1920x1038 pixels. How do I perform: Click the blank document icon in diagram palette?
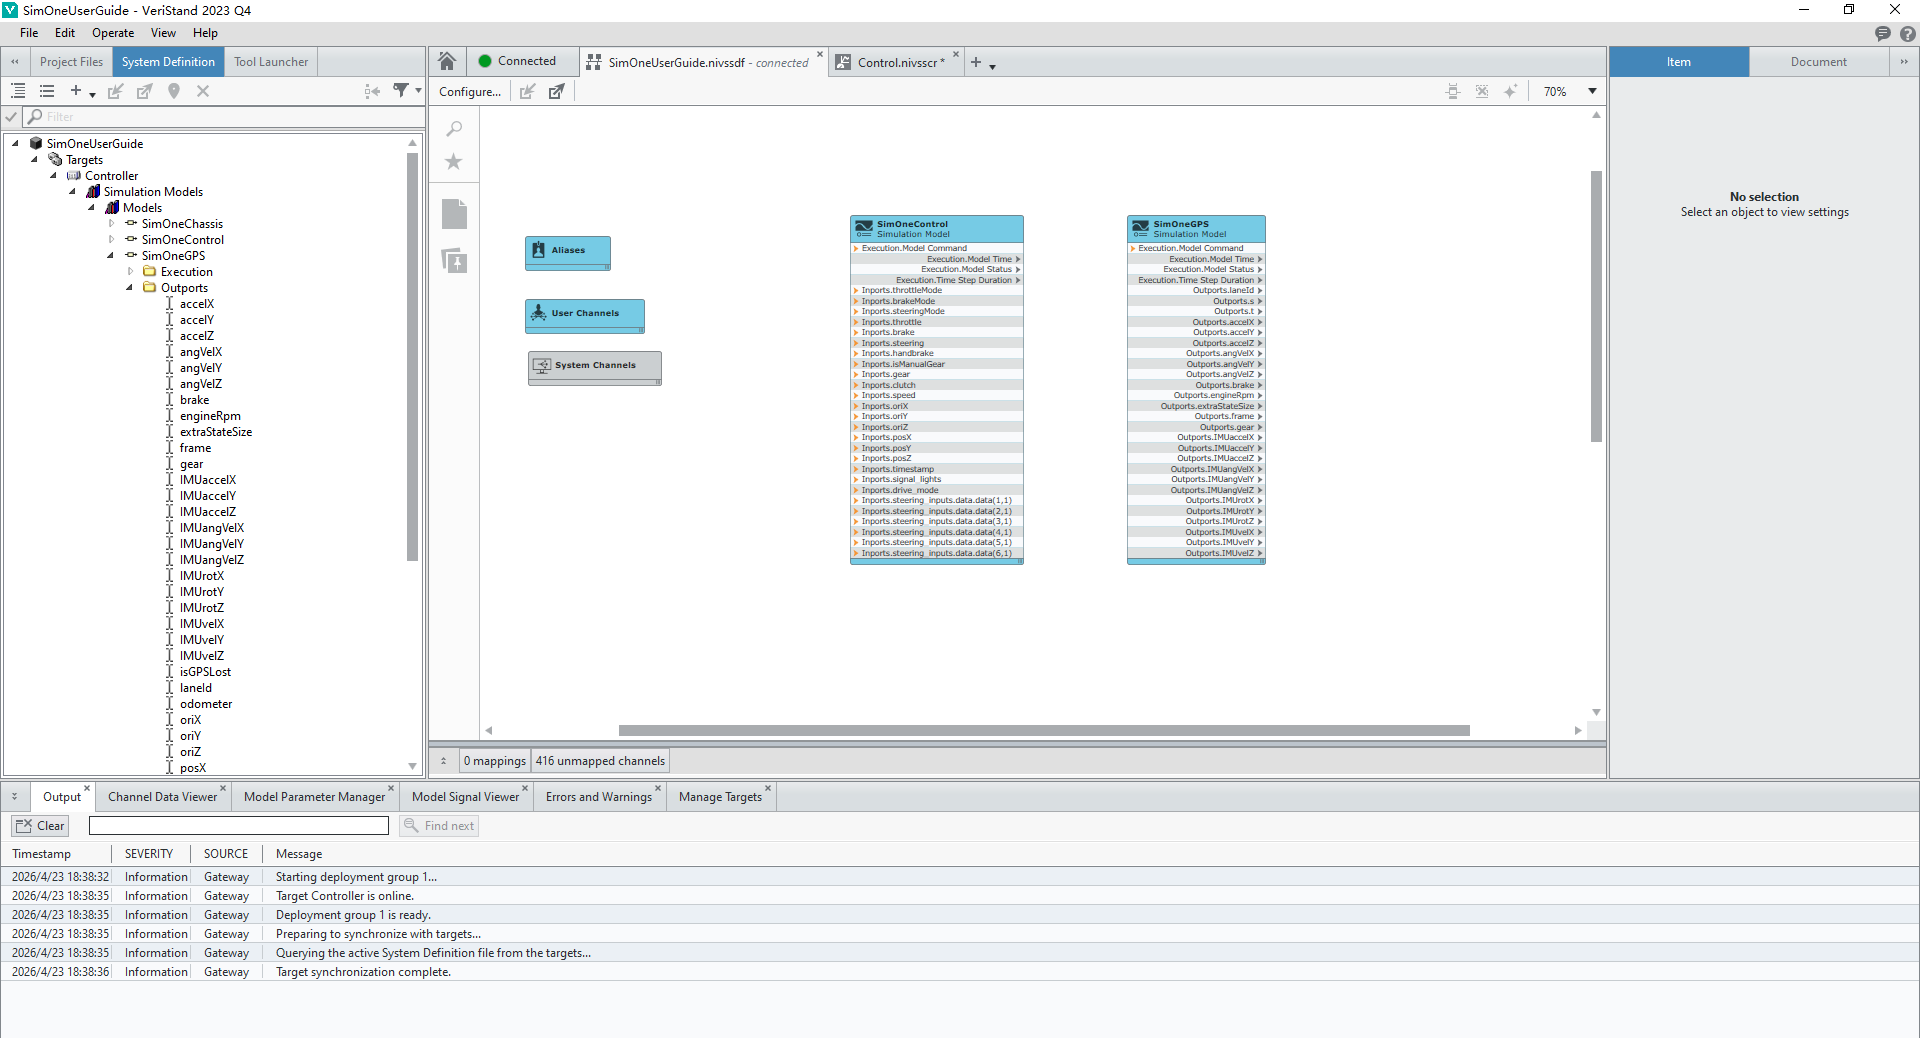[454, 214]
